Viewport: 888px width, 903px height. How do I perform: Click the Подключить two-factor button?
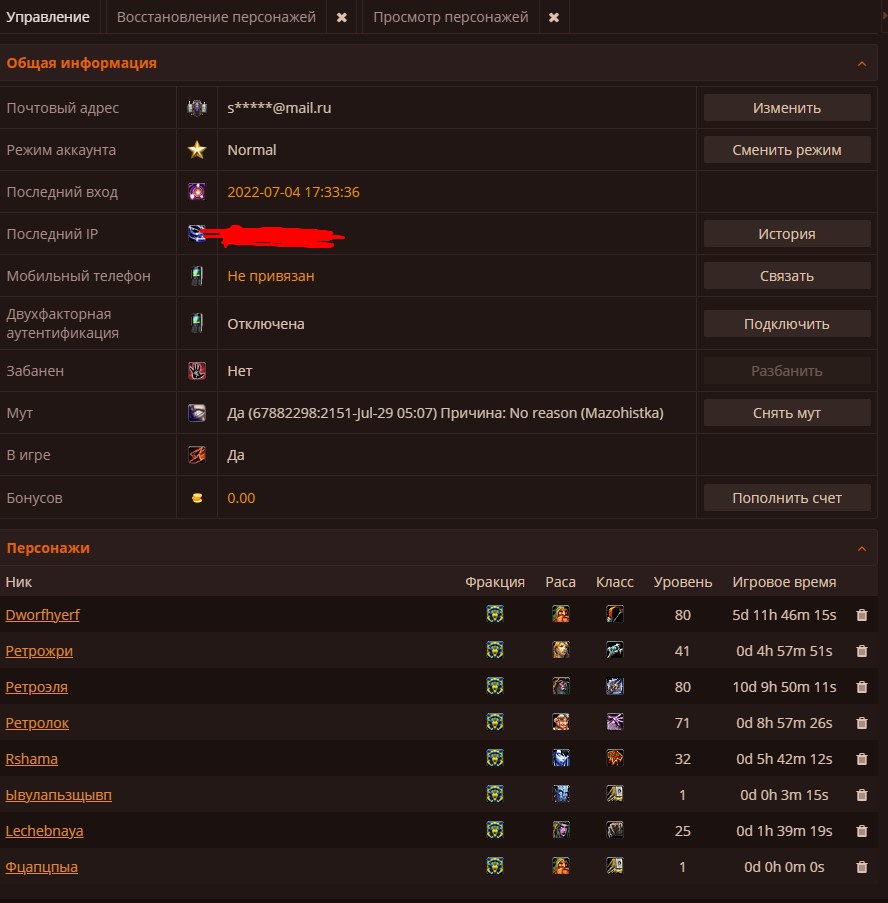coord(787,324)
